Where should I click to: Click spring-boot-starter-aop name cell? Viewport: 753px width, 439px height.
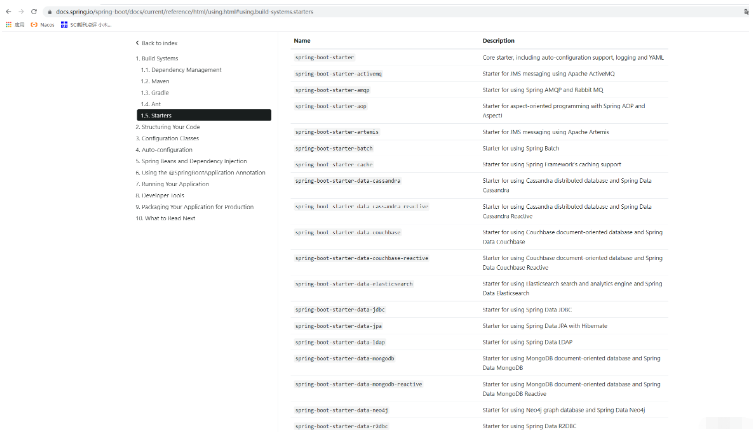coord(331,107)
